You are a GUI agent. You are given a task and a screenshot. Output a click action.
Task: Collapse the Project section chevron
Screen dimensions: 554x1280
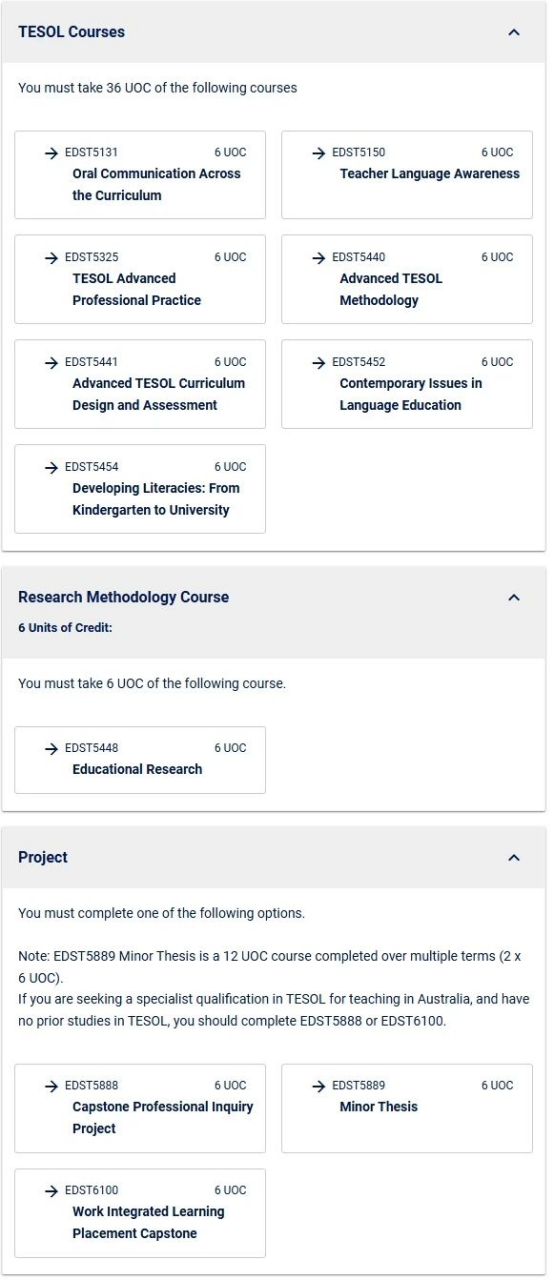tap(514, 858)
